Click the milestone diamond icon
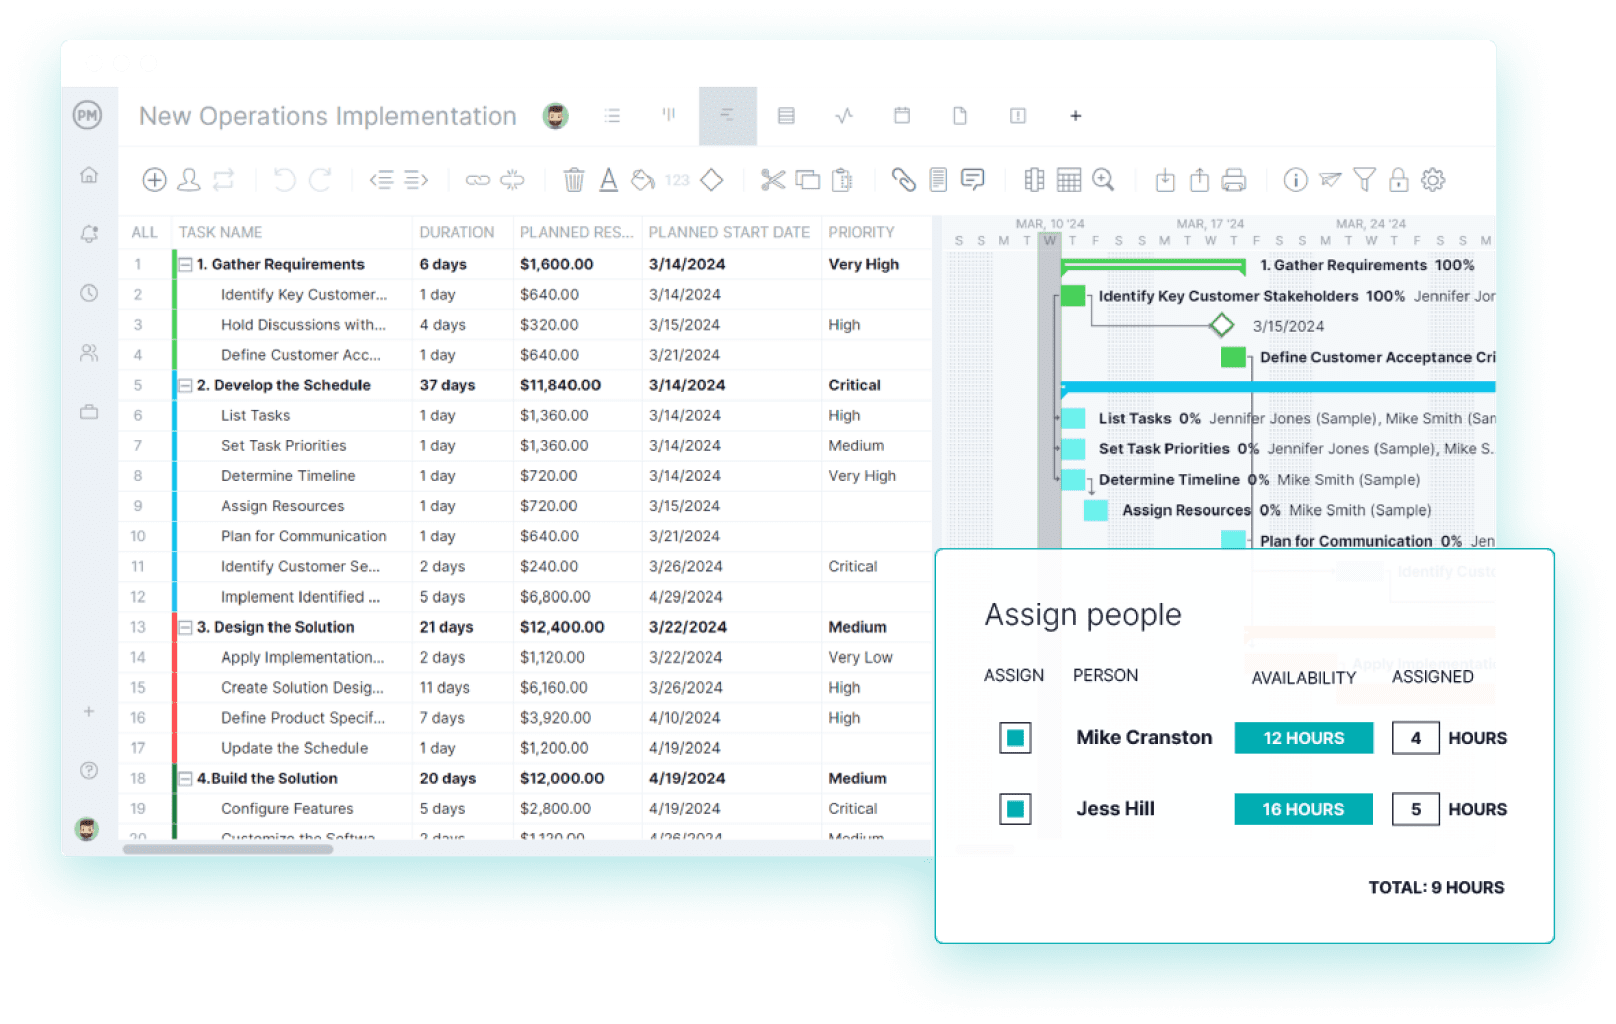The image size is (1616, 1024). tap(711, 180)
